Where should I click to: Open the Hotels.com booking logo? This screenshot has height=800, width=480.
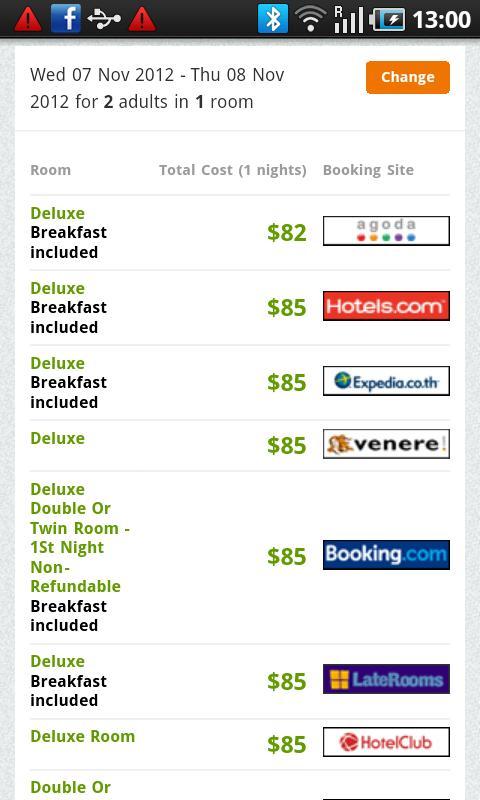point(386,306)
